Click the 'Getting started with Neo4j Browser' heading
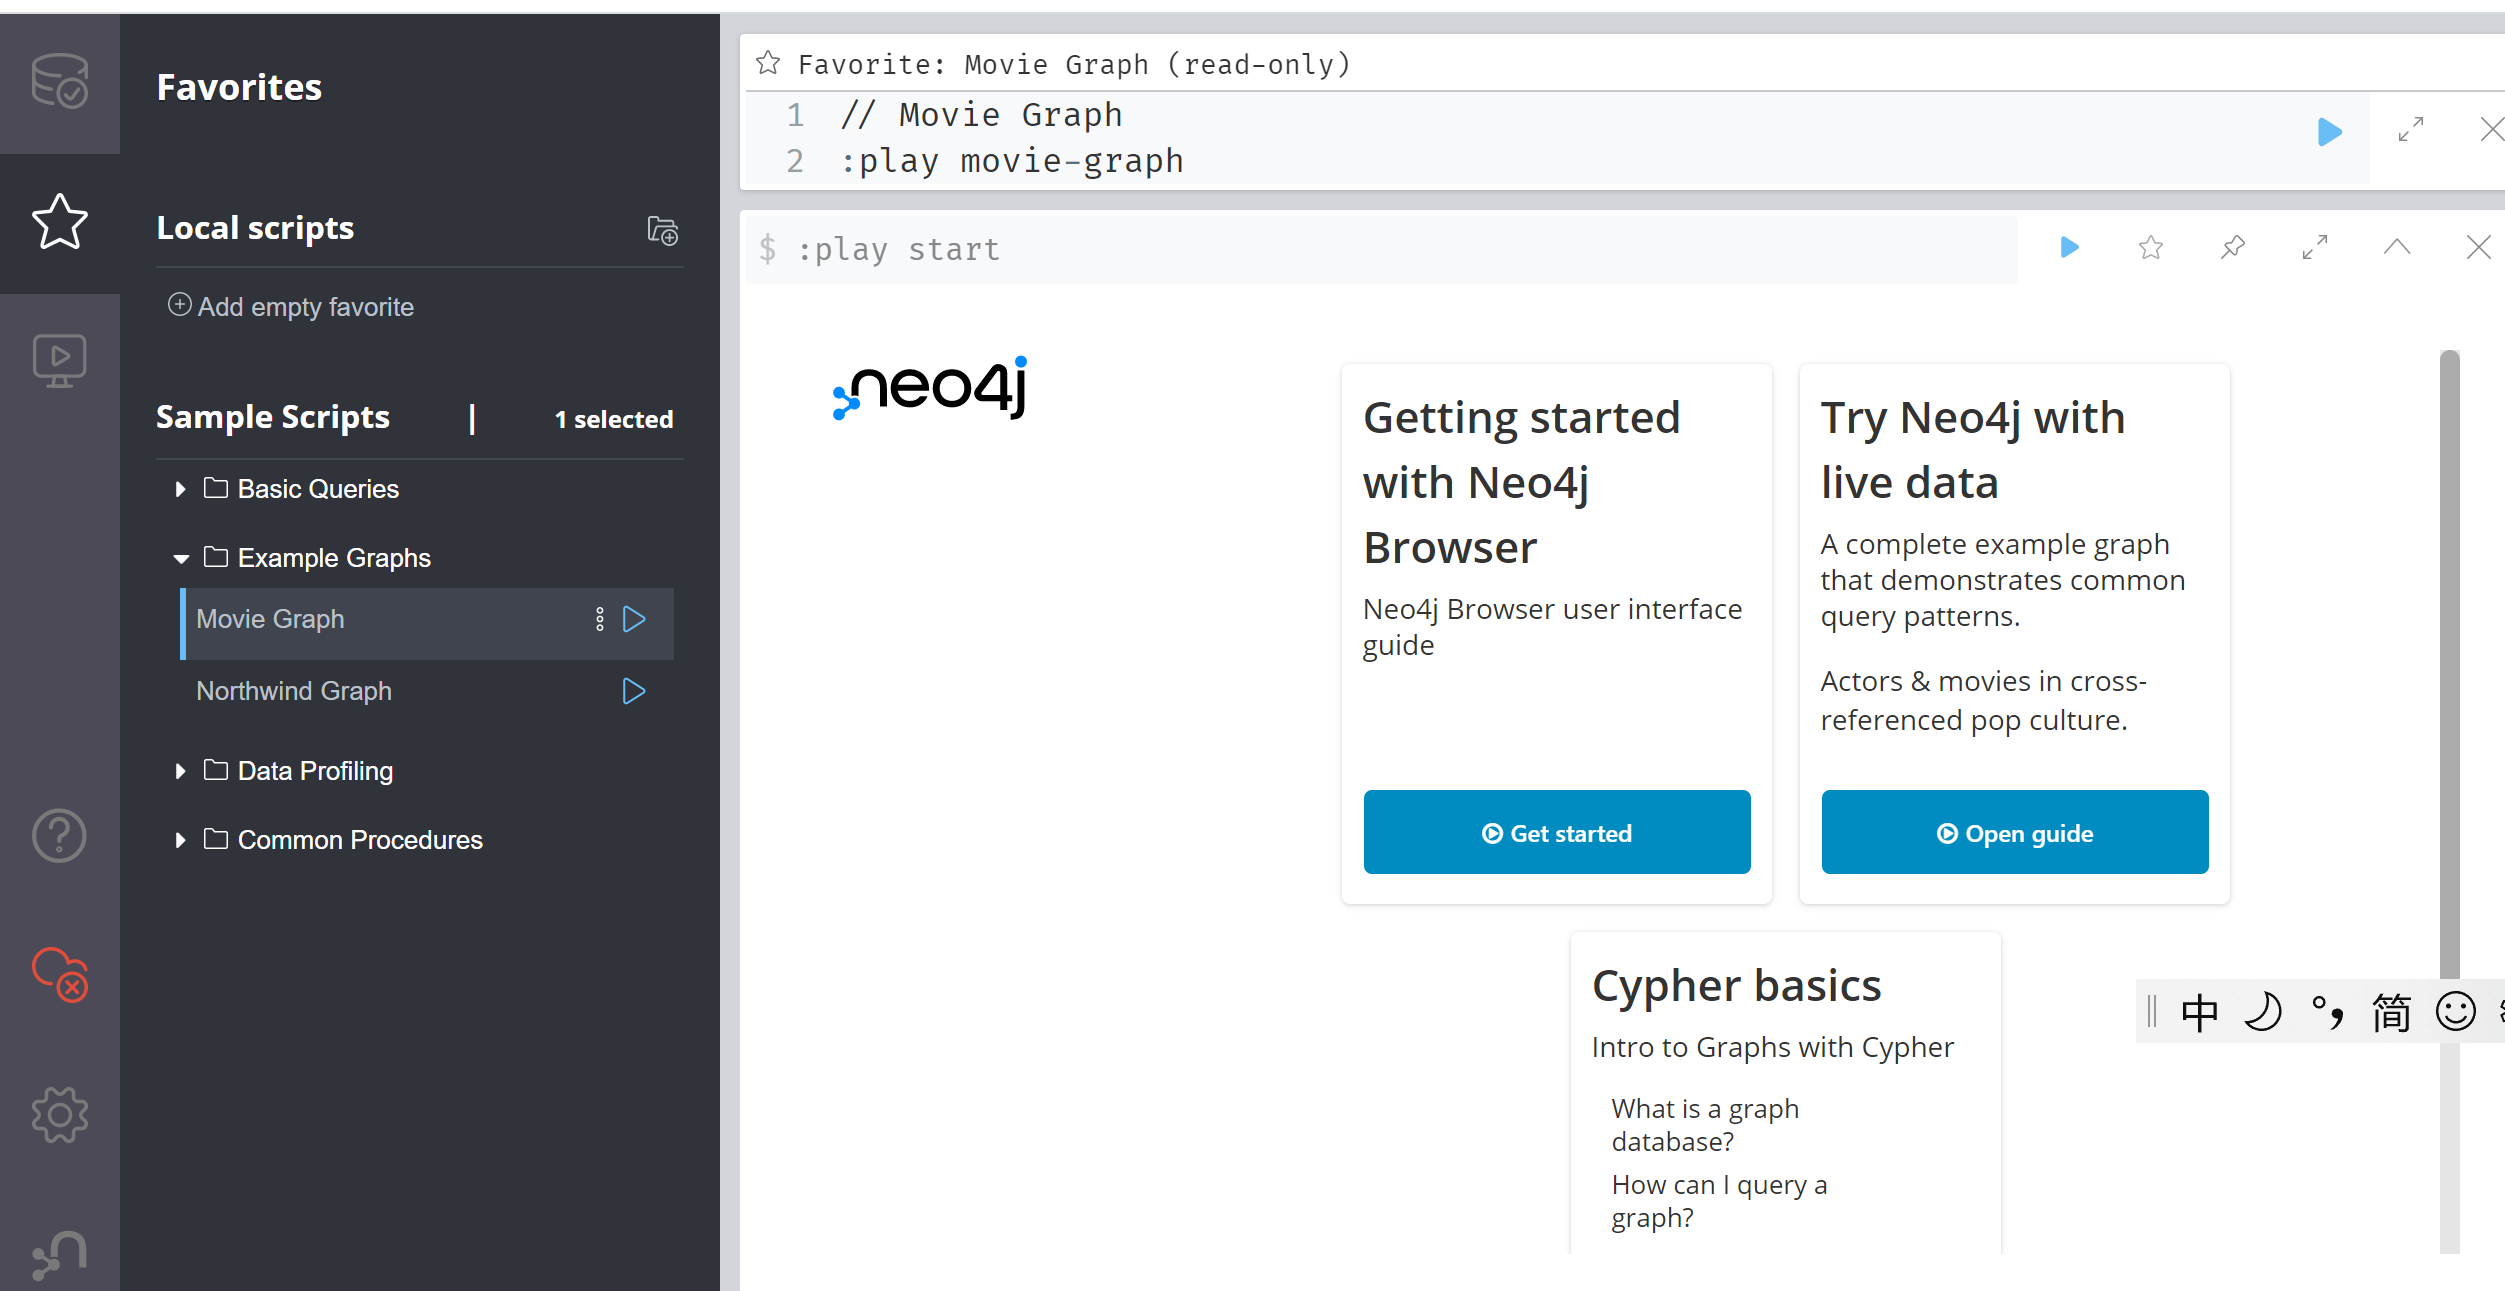 [1521, 482]
